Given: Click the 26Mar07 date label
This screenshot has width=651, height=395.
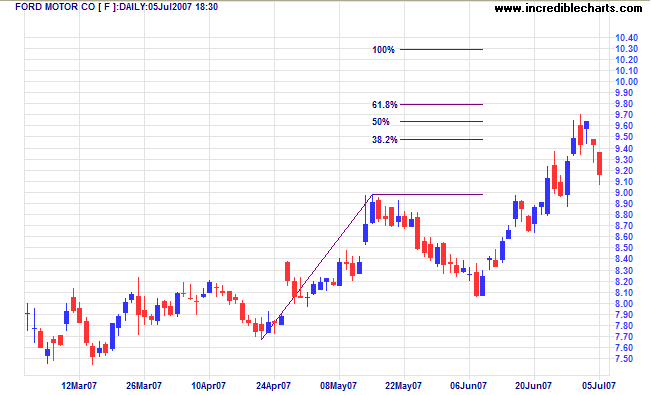Looking at the screenshot, I should tap(144, 386).
